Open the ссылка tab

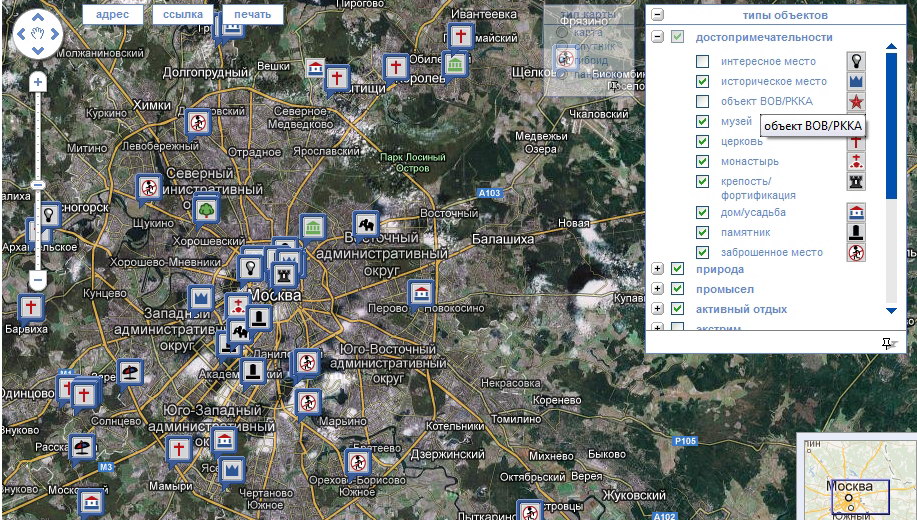tap(182, 15)
